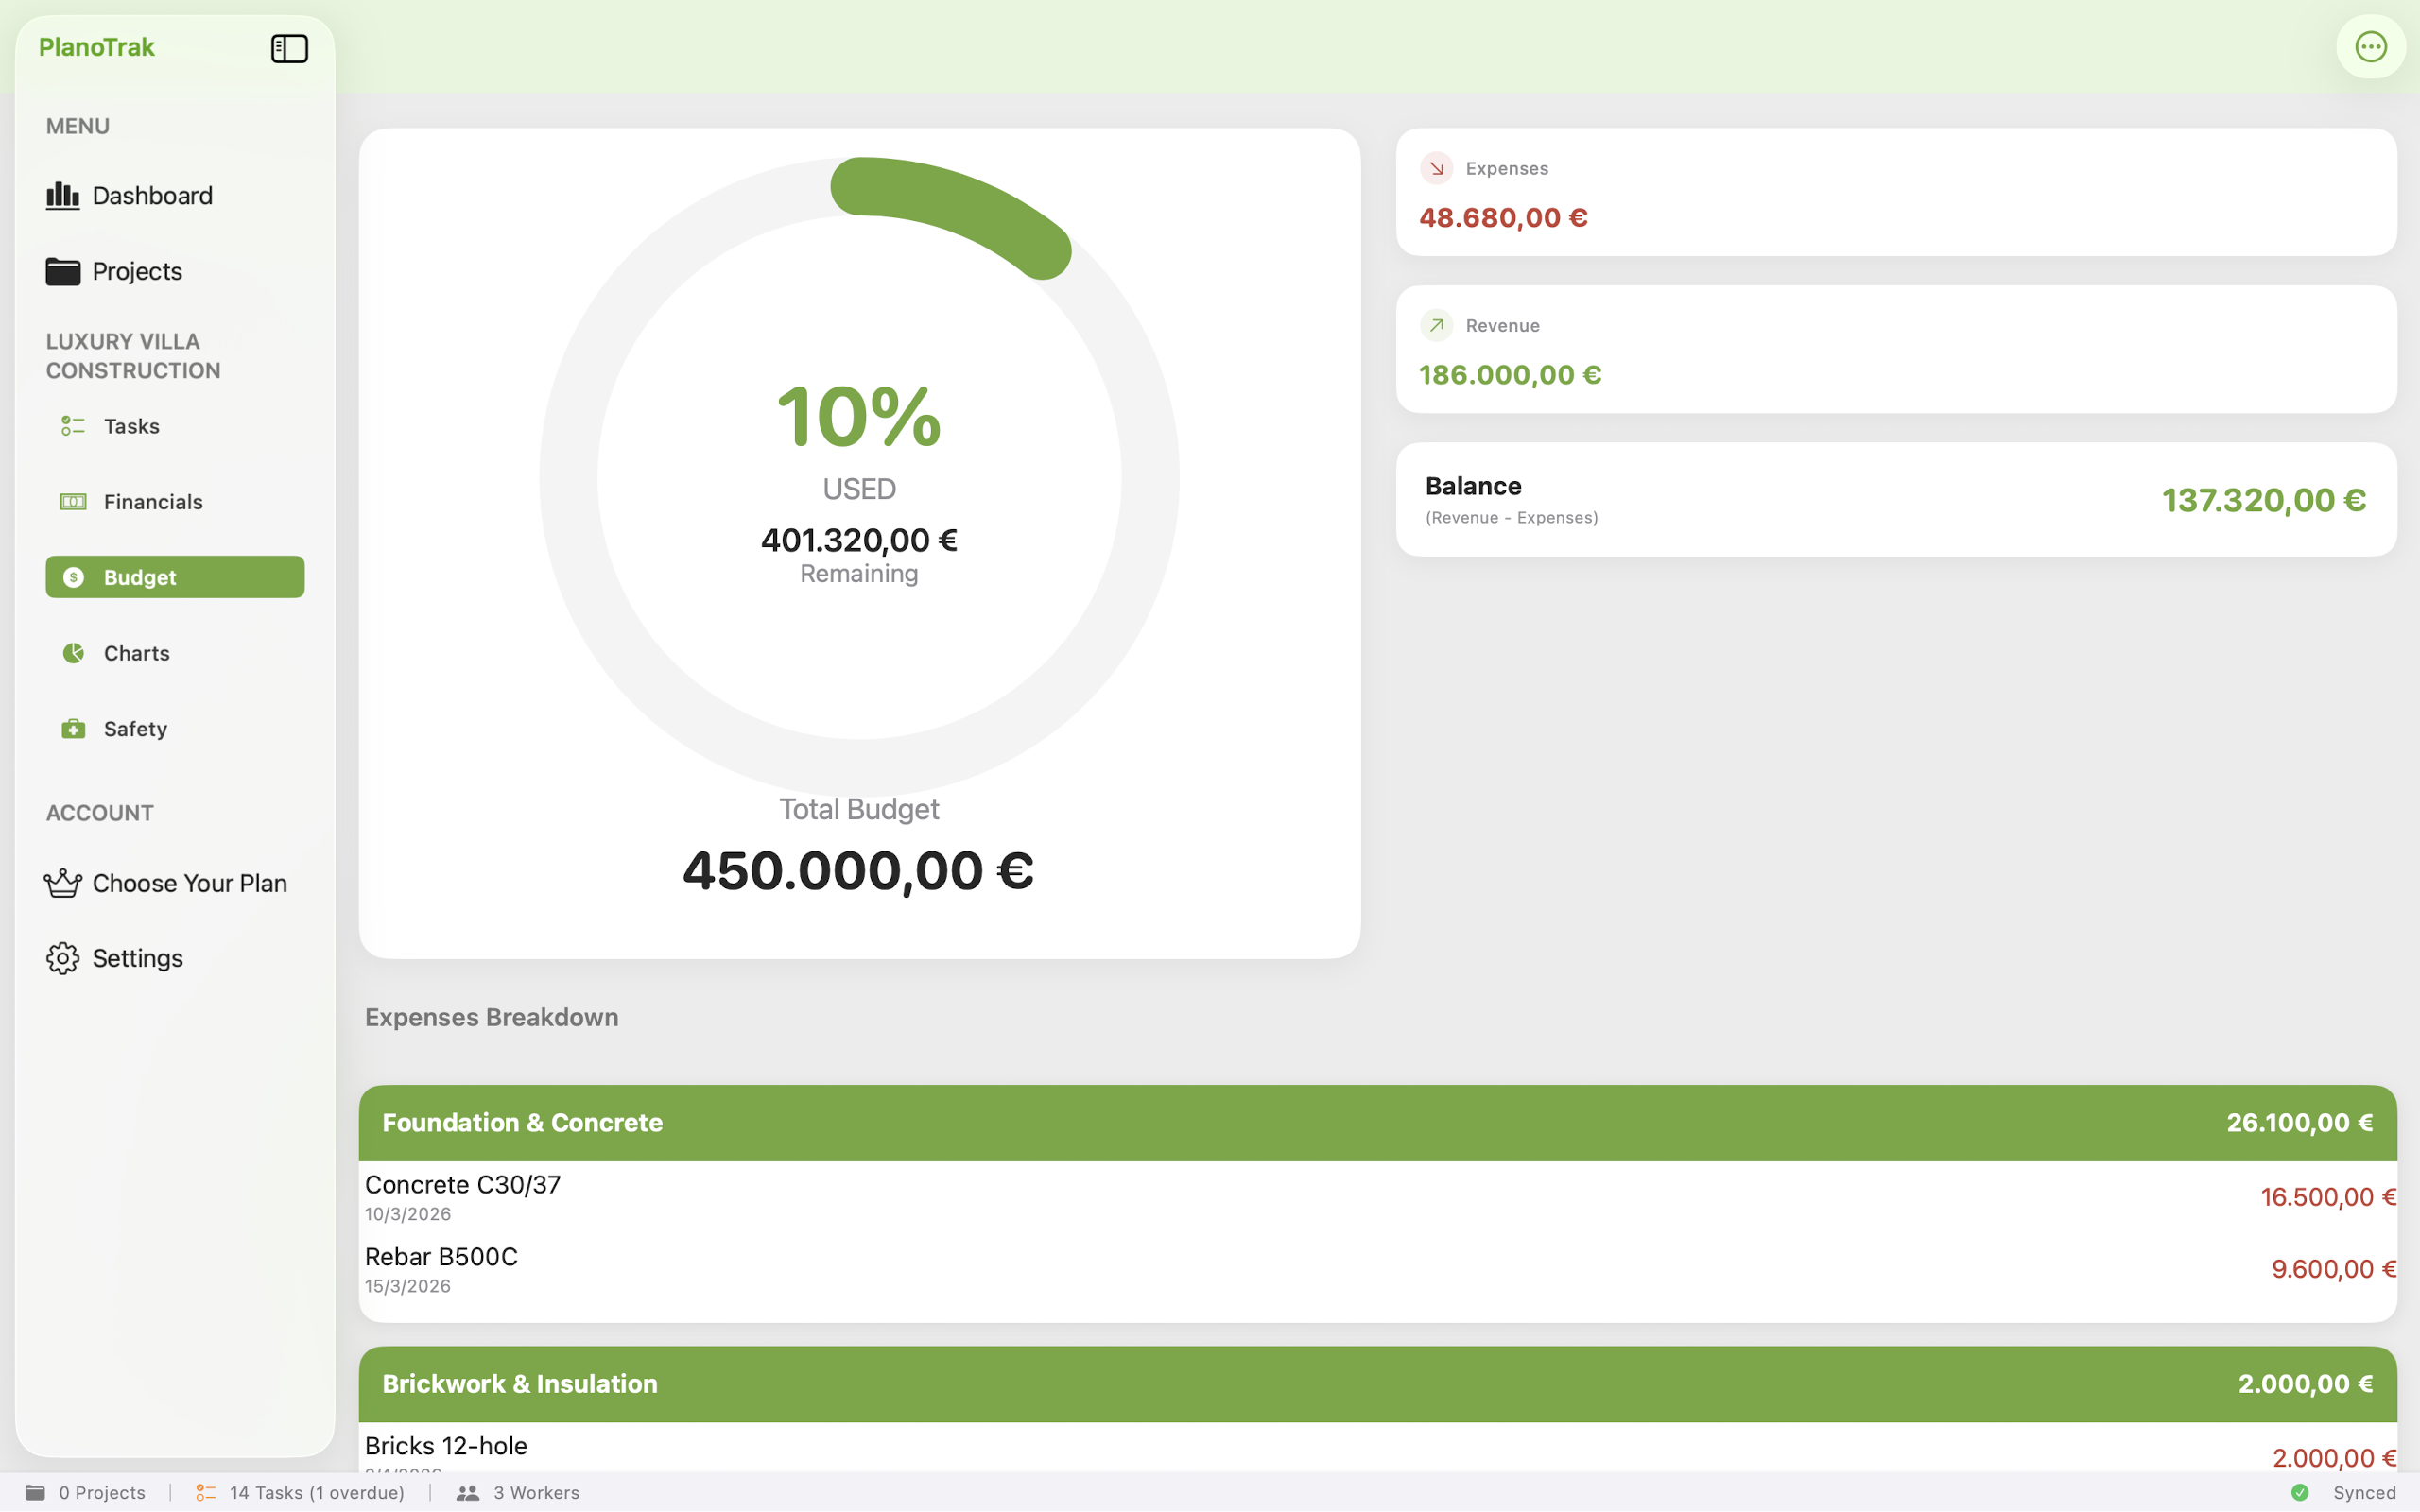
Task: Click the status bar workers people icon
Action: click(467, 1492)
